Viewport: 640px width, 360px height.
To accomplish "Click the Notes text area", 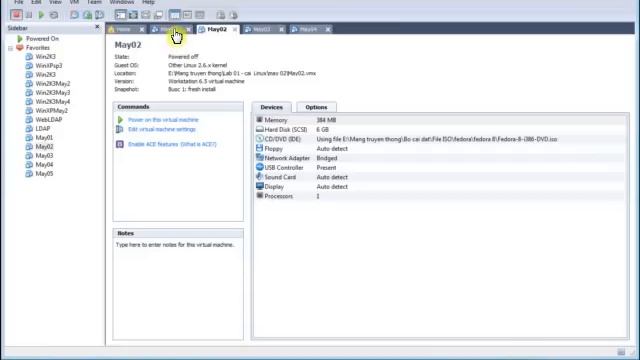I will [178, 289].
